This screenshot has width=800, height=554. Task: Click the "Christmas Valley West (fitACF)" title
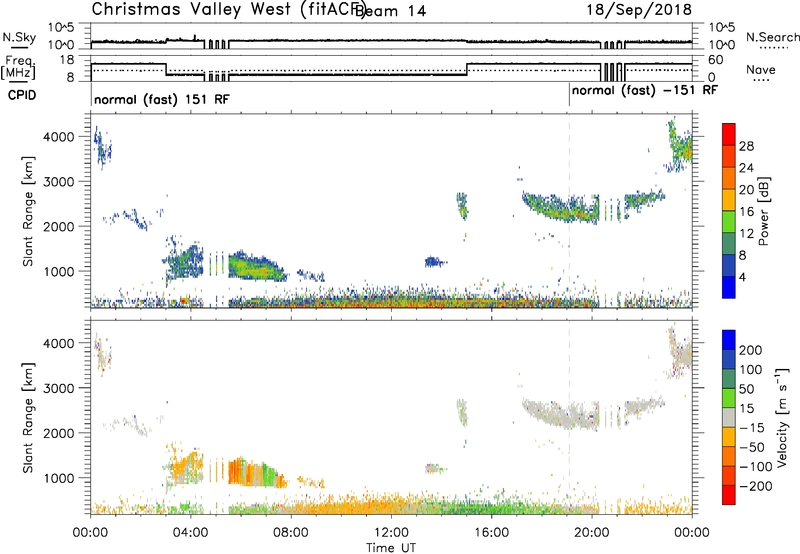[228, 10]
